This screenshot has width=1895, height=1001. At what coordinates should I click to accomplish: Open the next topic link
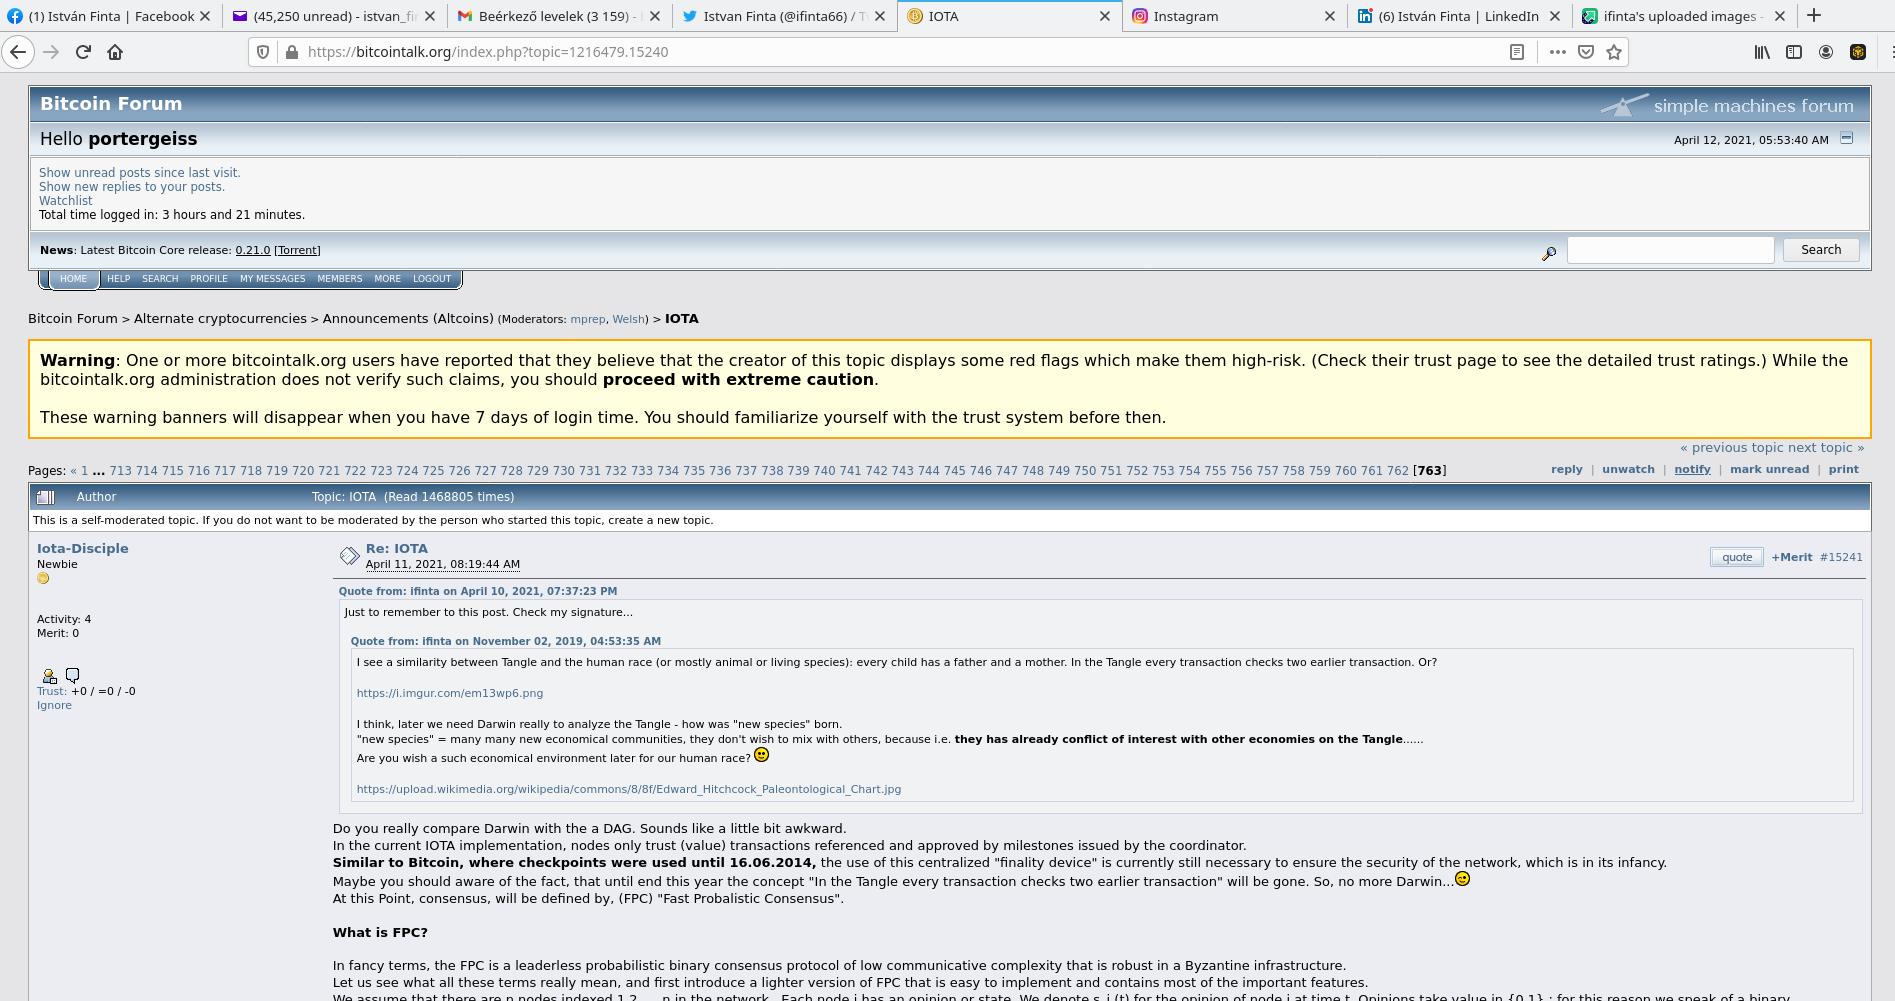click(x=1826, y=448)
